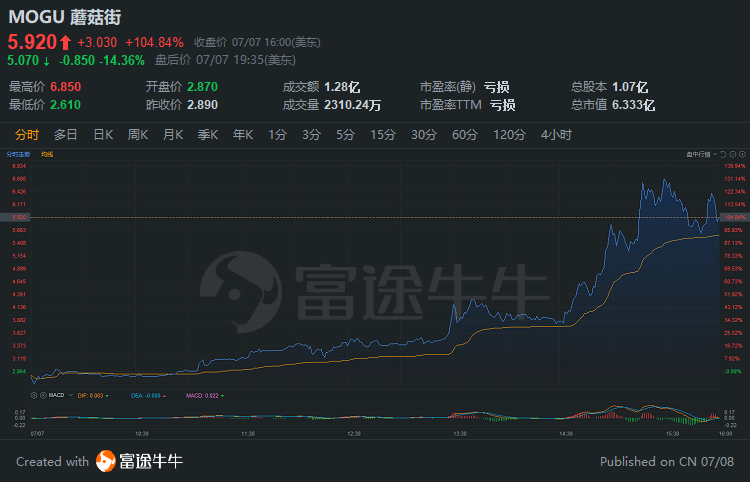Click the MACD: 0.022 indicator value
This screenshot has width=750, height=482.
tap(202, 395)
